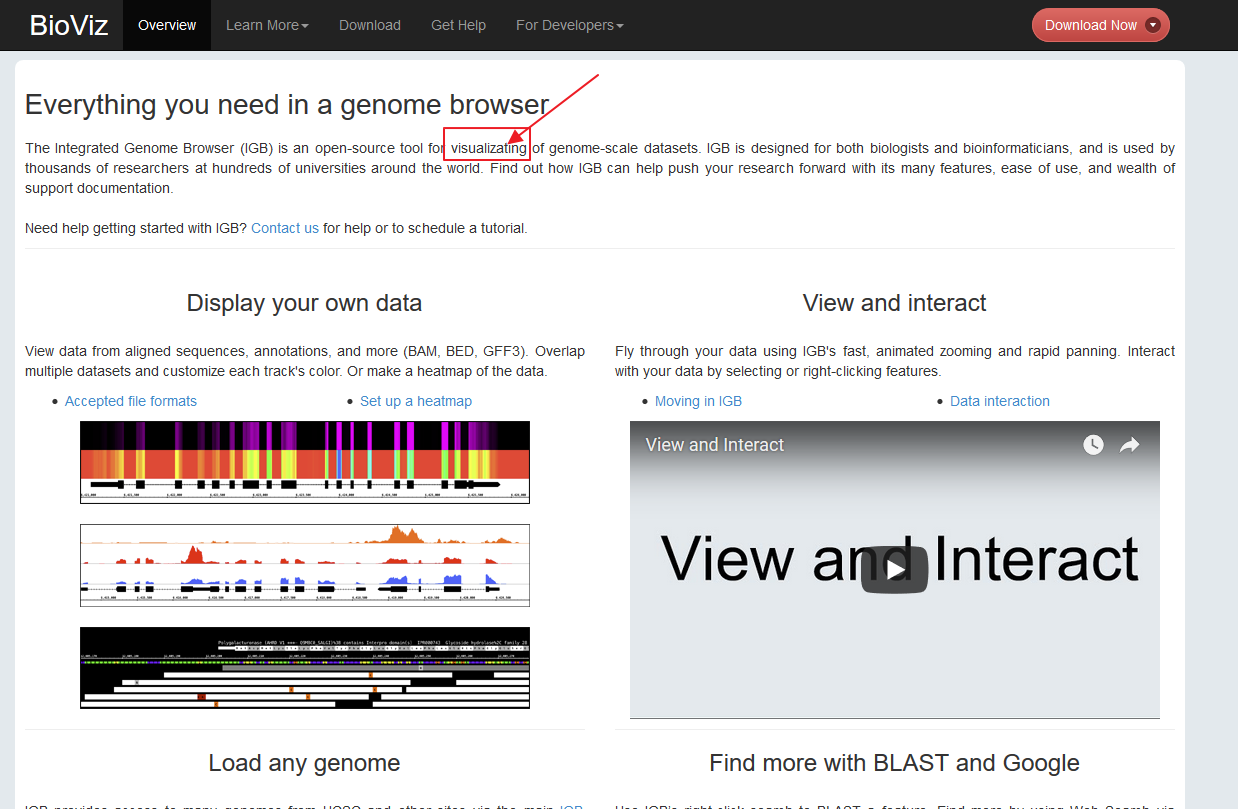
Task: Open the Set up a heatmap link
Action: click(416, 401)
